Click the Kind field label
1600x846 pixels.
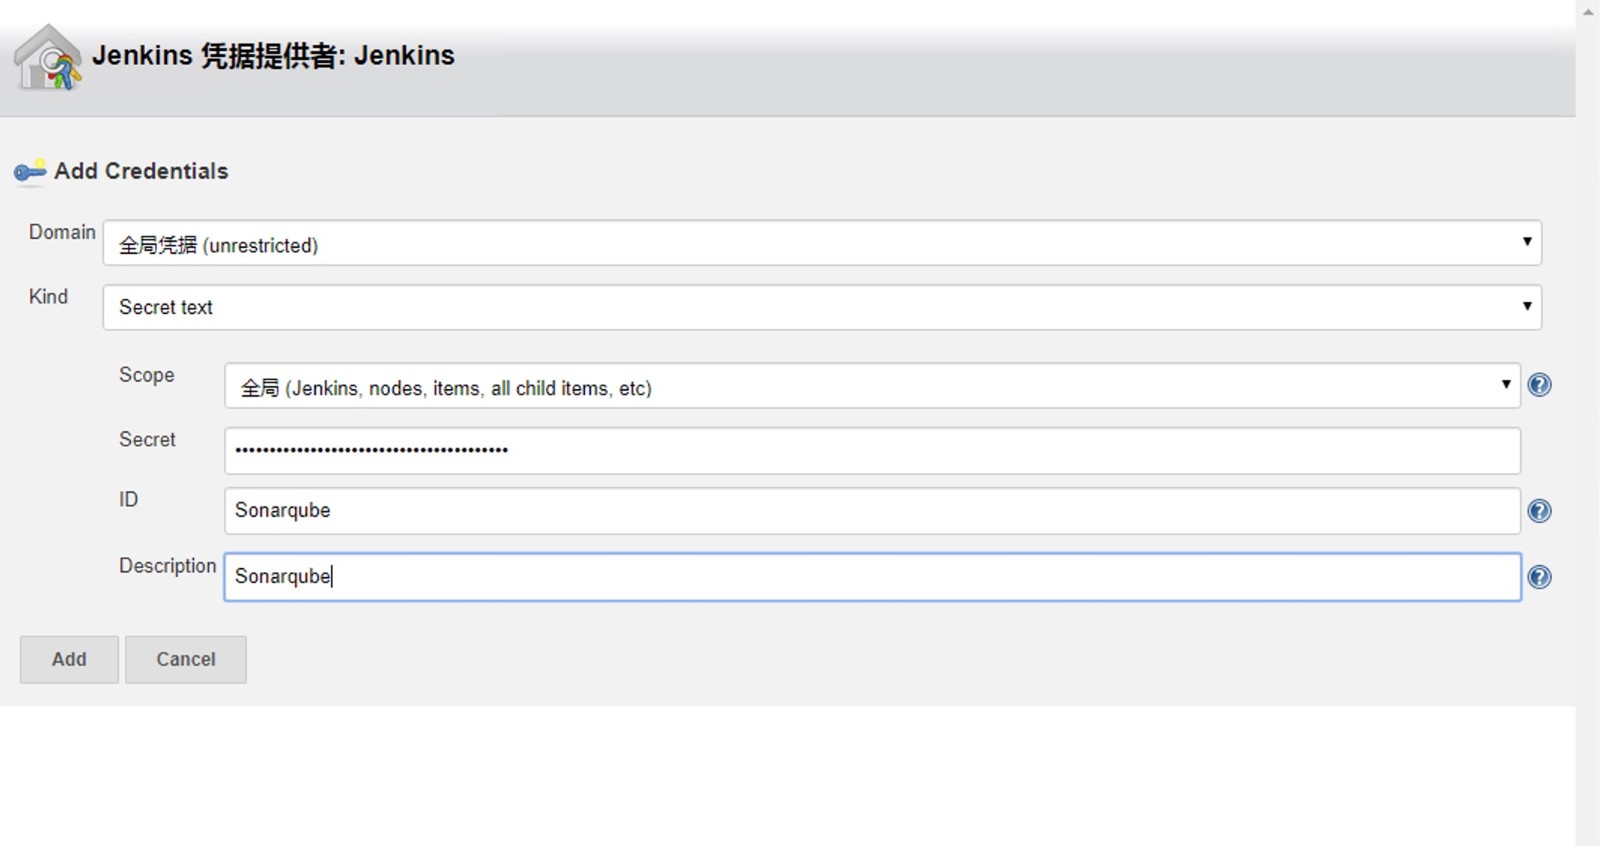48,297
